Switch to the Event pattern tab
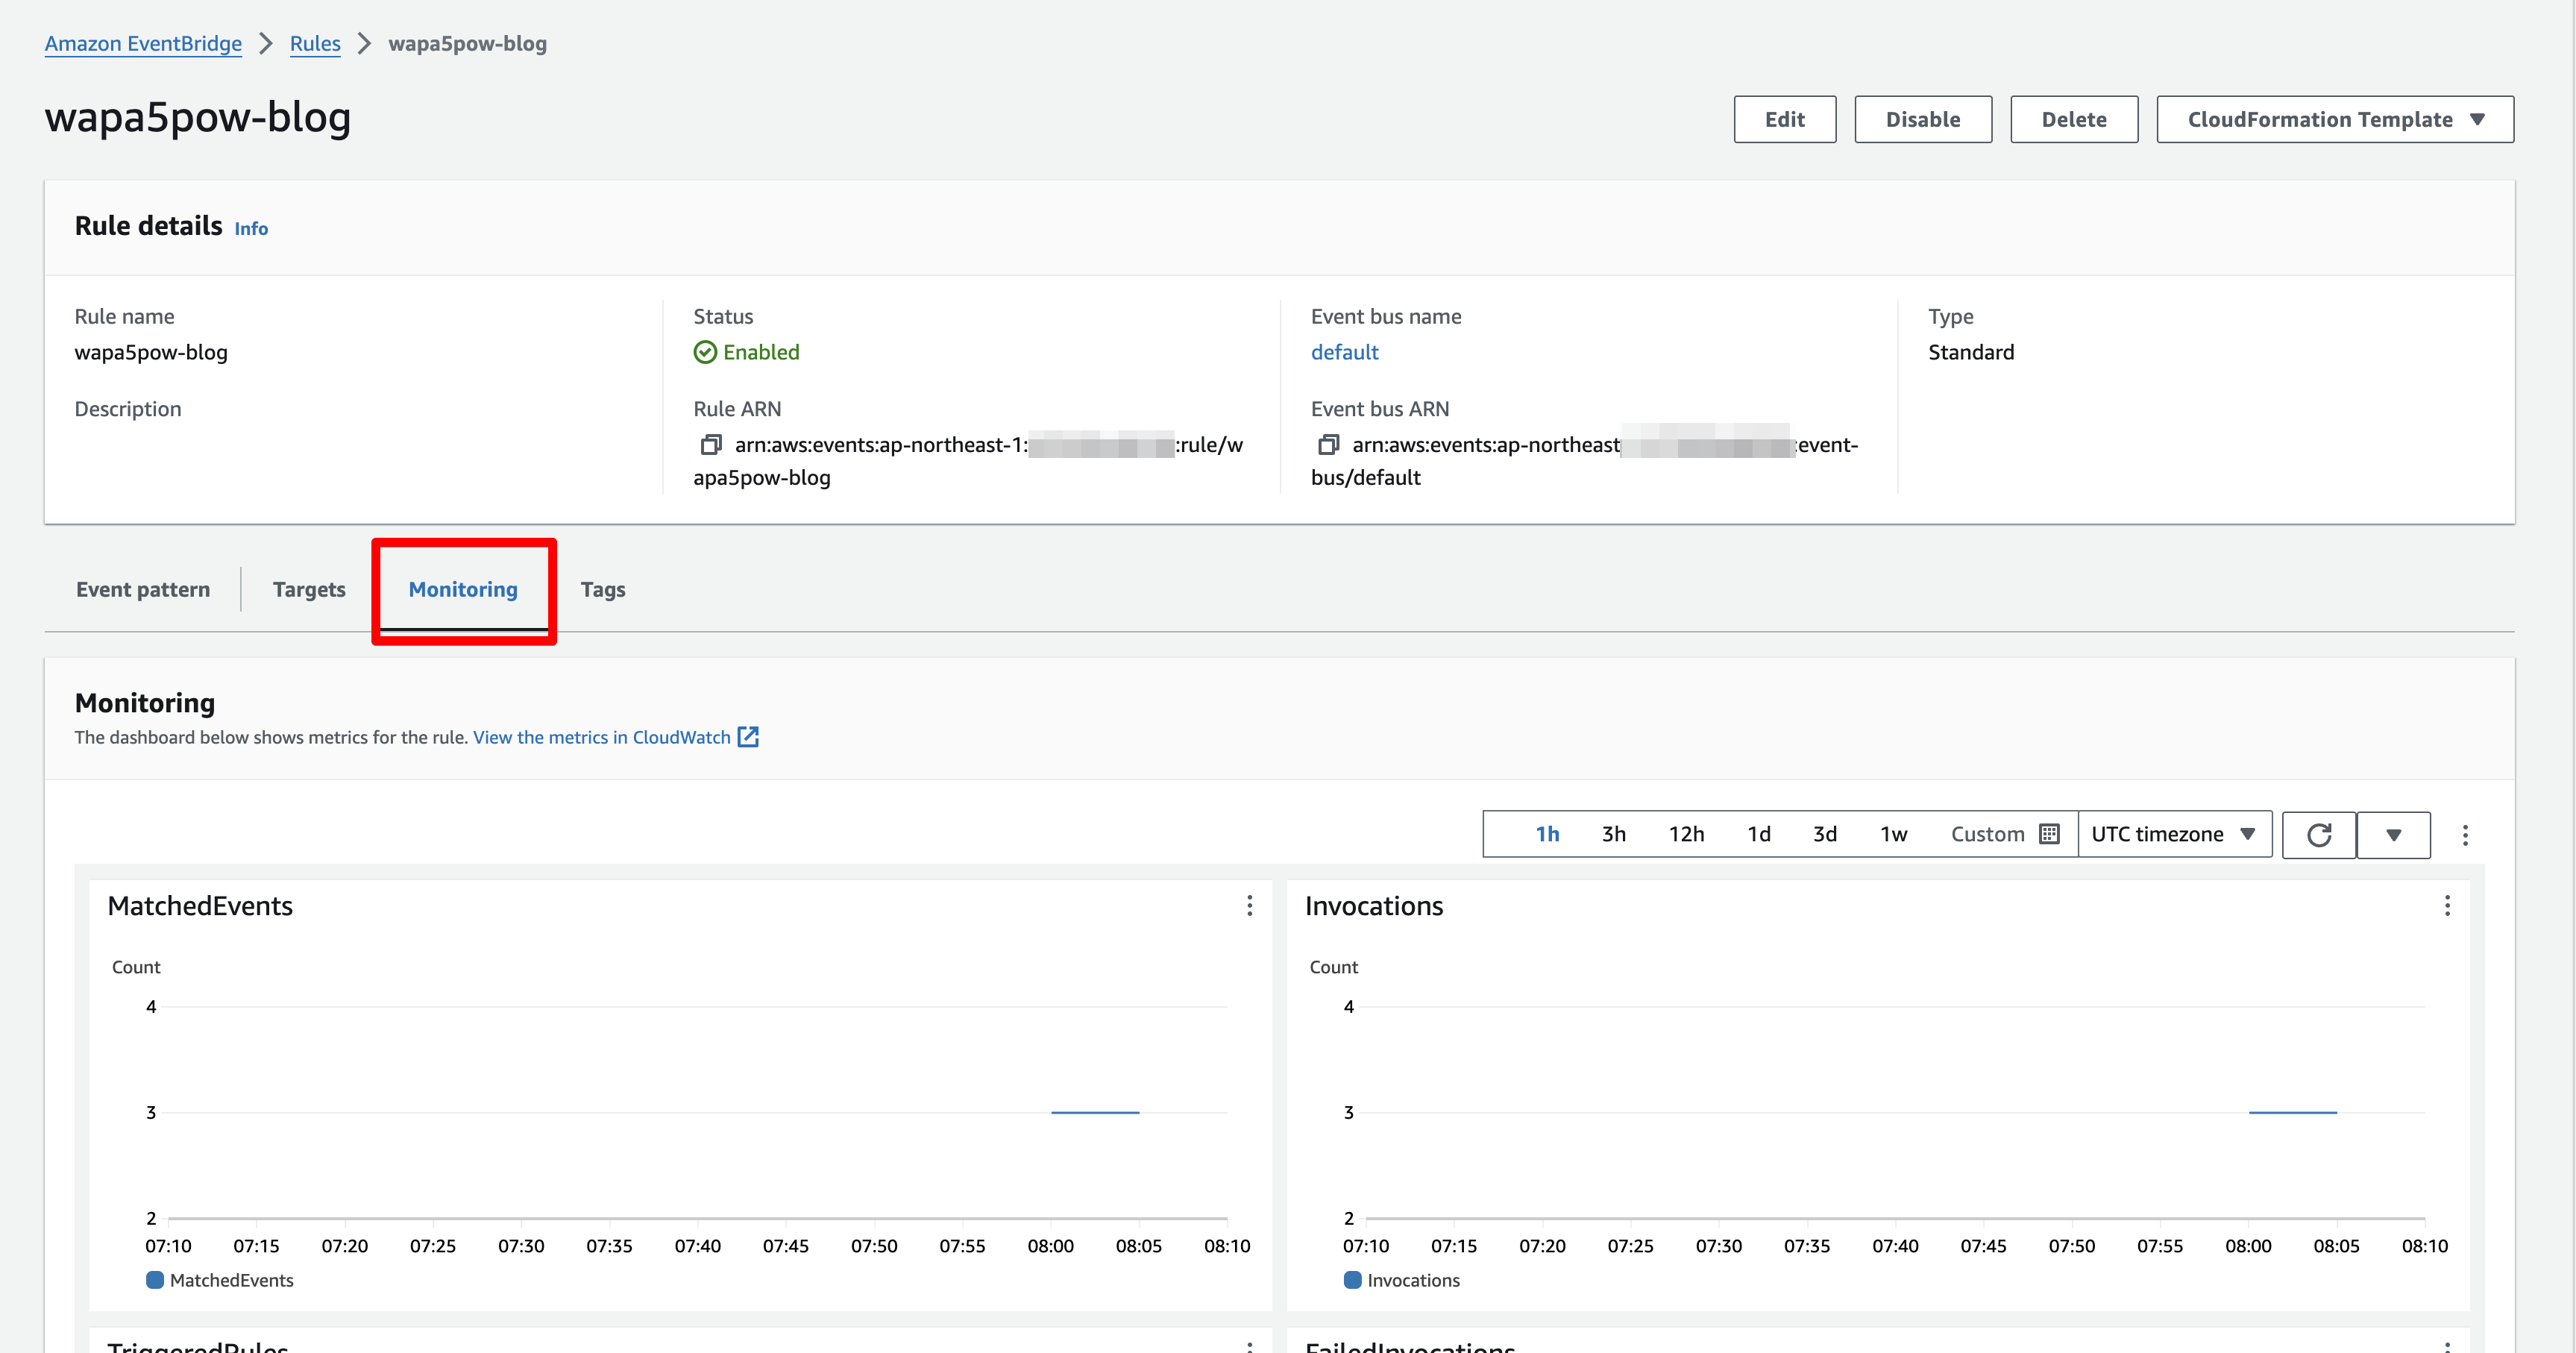The image size is (2576, 1353). coord(143,589)
